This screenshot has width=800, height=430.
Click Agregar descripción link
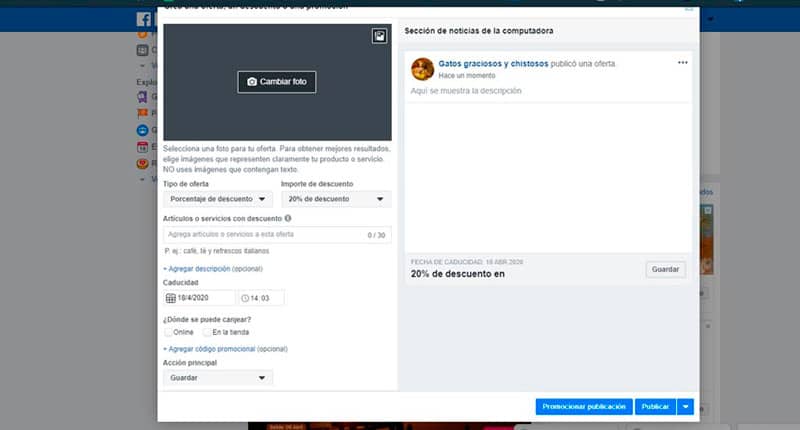199,269
